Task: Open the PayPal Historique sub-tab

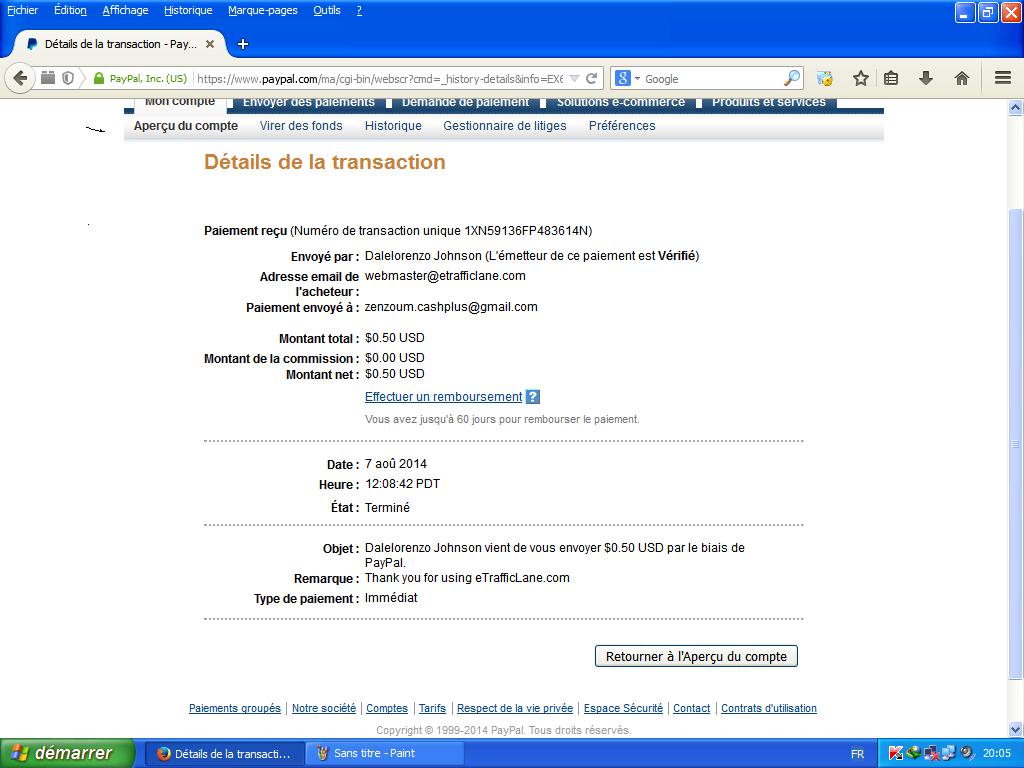Action: click(393, 125)
